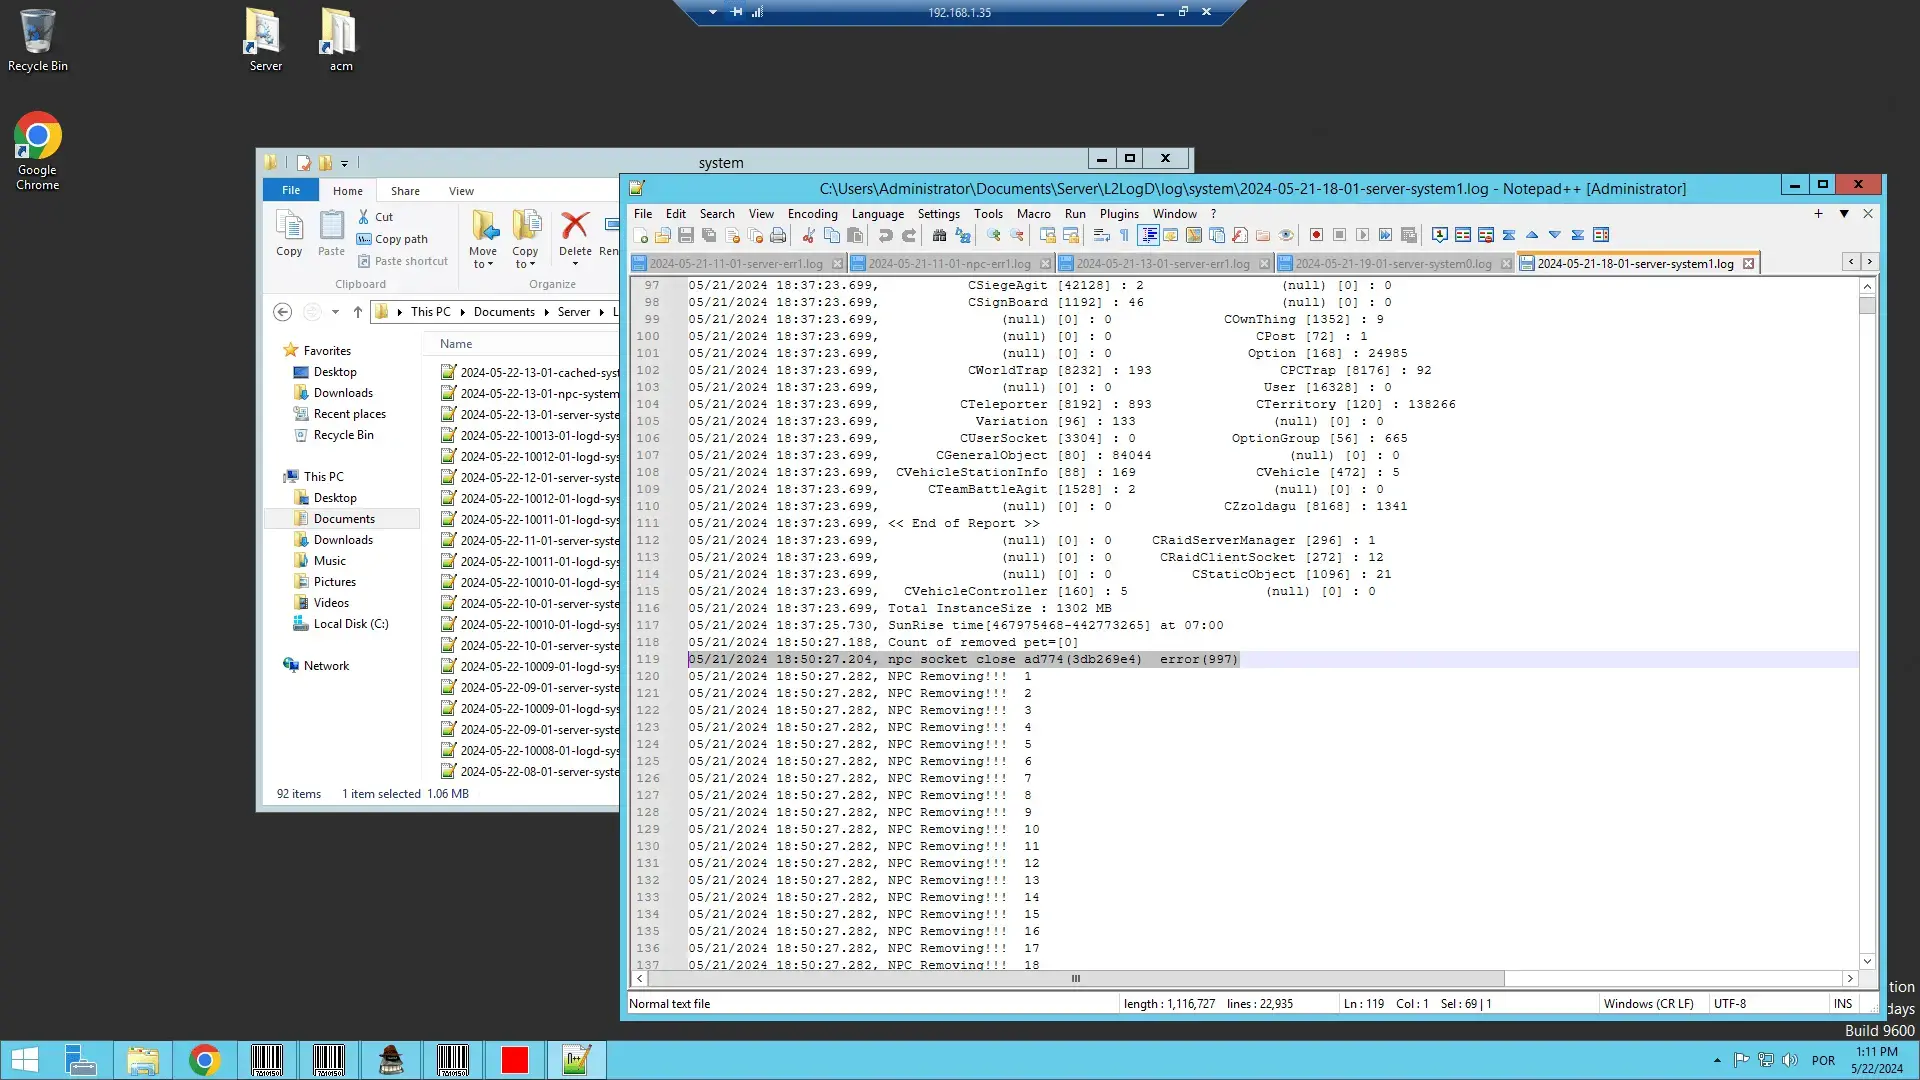Open Find with the binoculars icon
The image size is (1920, 1080).
[939, 235]
